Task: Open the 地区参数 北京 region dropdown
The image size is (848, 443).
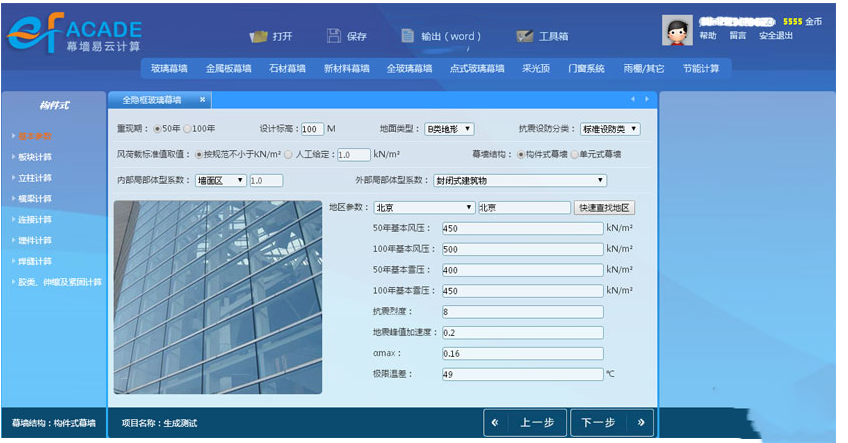Action: (x=425, y=208)
